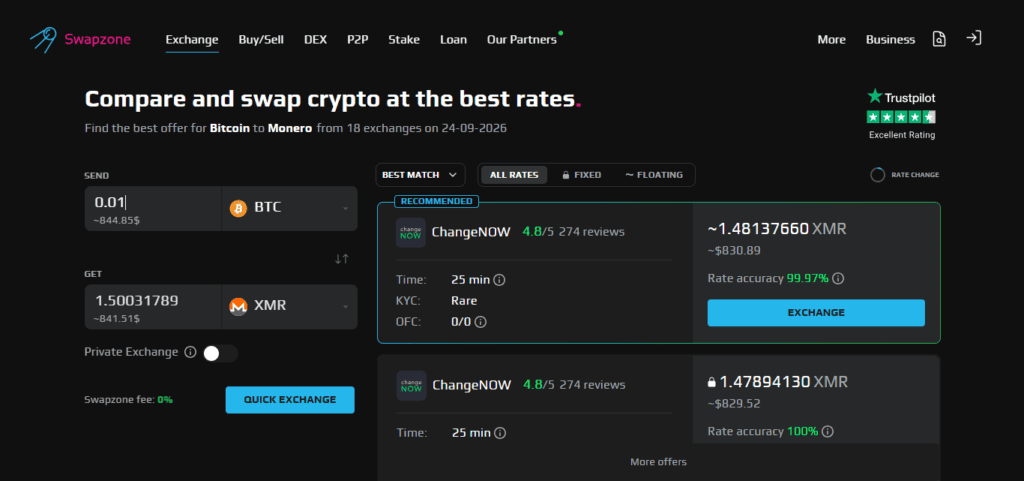Click the Private Exchange info icon
Image resolution: width=1024 pixels, height=481 pixels.
(190, 352)
